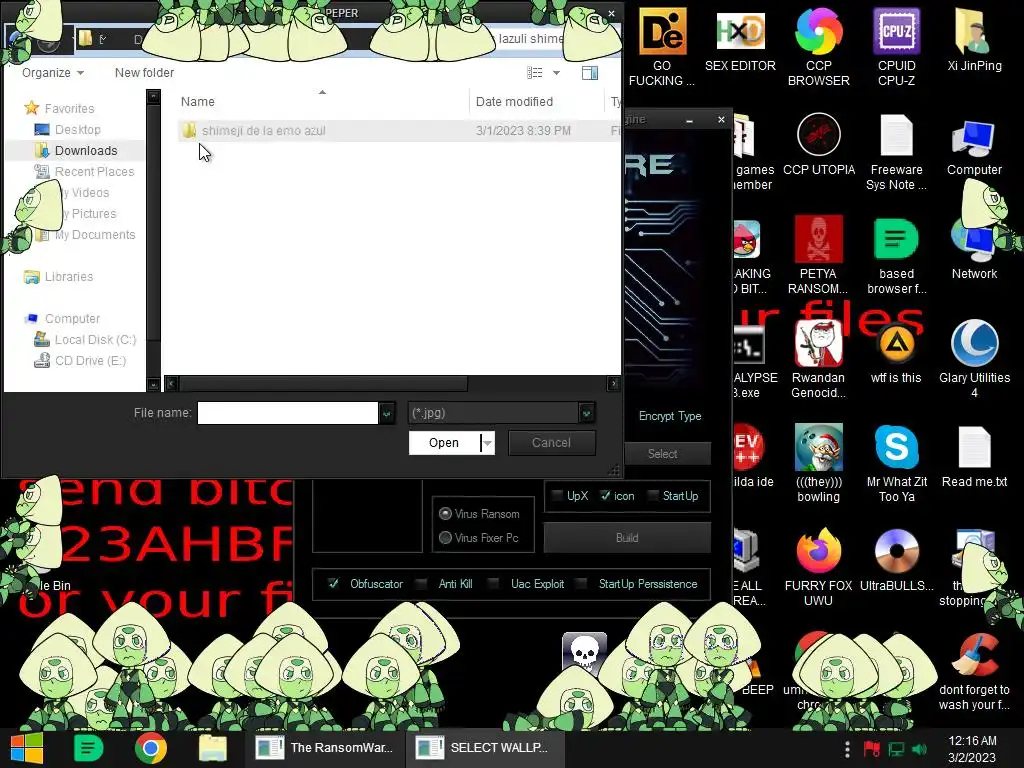Sort by Date modified column header
This screenshot has height=768, width=1024.
click(514, 101)
